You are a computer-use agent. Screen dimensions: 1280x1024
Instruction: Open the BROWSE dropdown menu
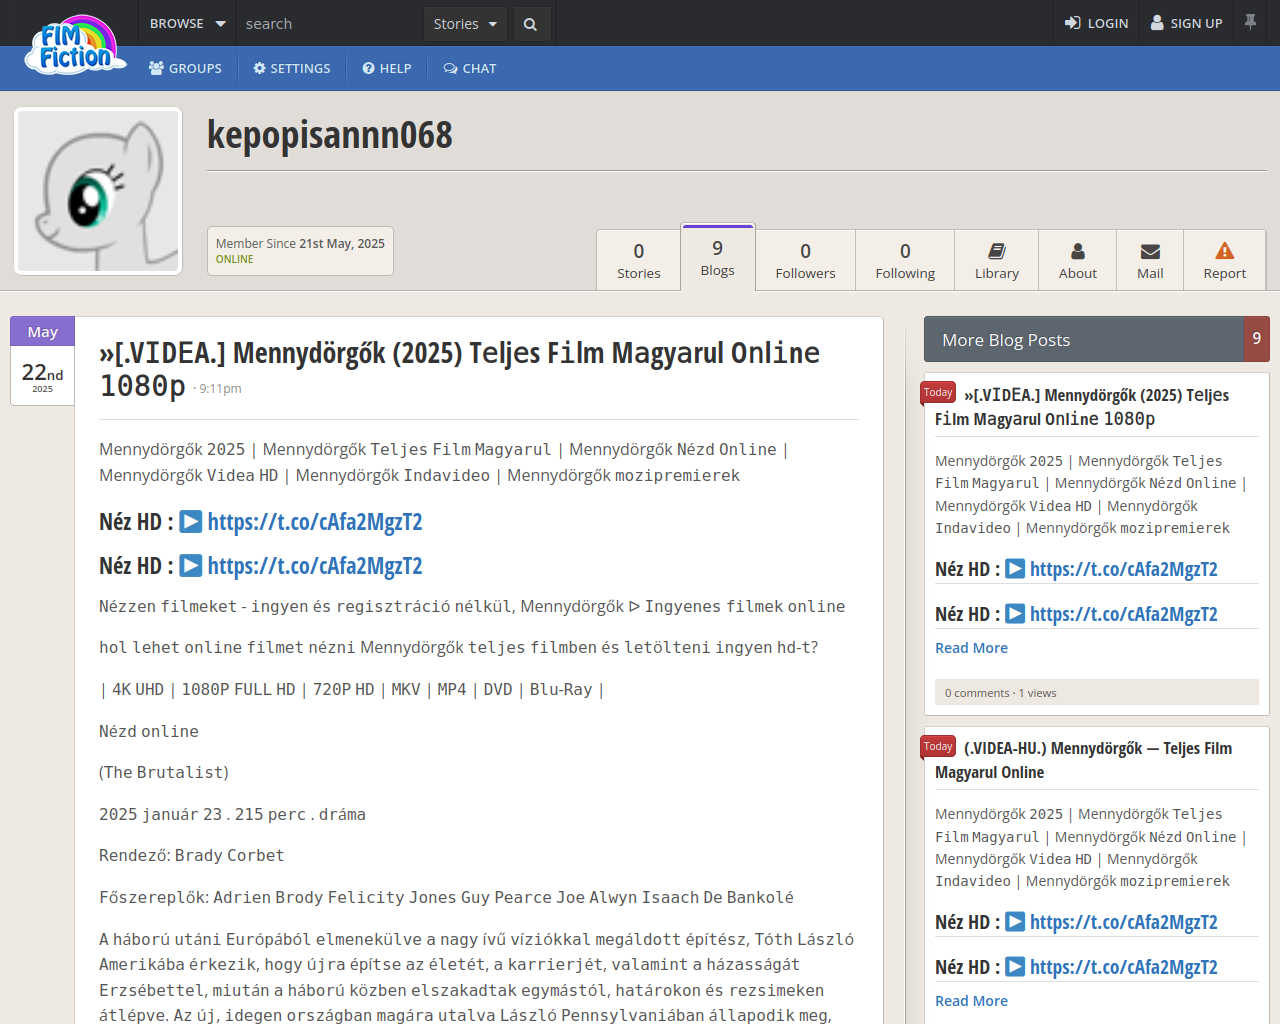click(x=187, y=23)
